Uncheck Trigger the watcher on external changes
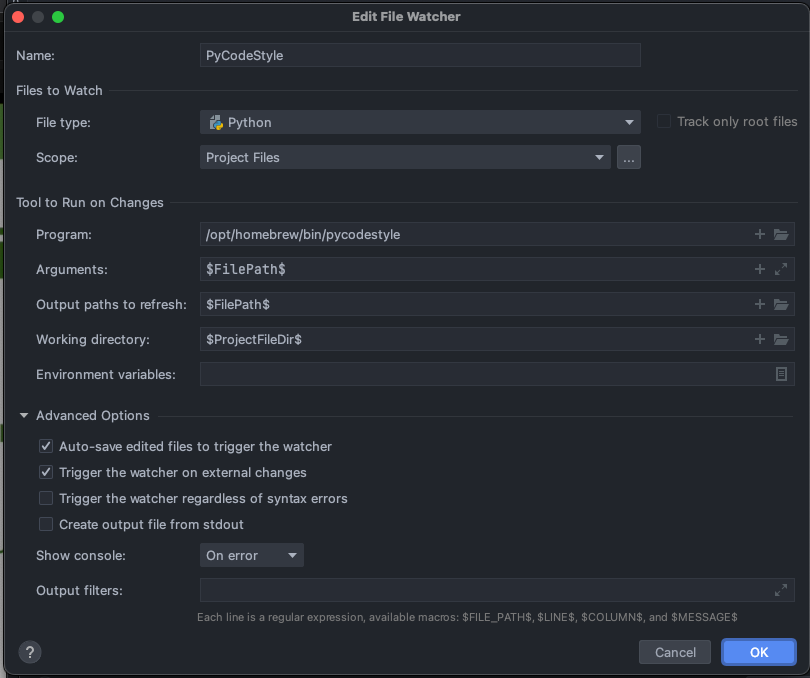The width and height of the screenshot is (810, 678). pos(46,473)
